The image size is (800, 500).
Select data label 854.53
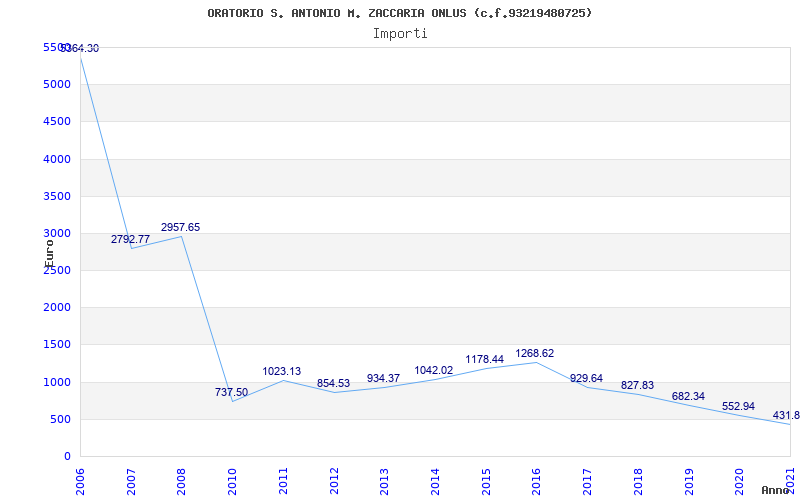(x=333, y=383)
